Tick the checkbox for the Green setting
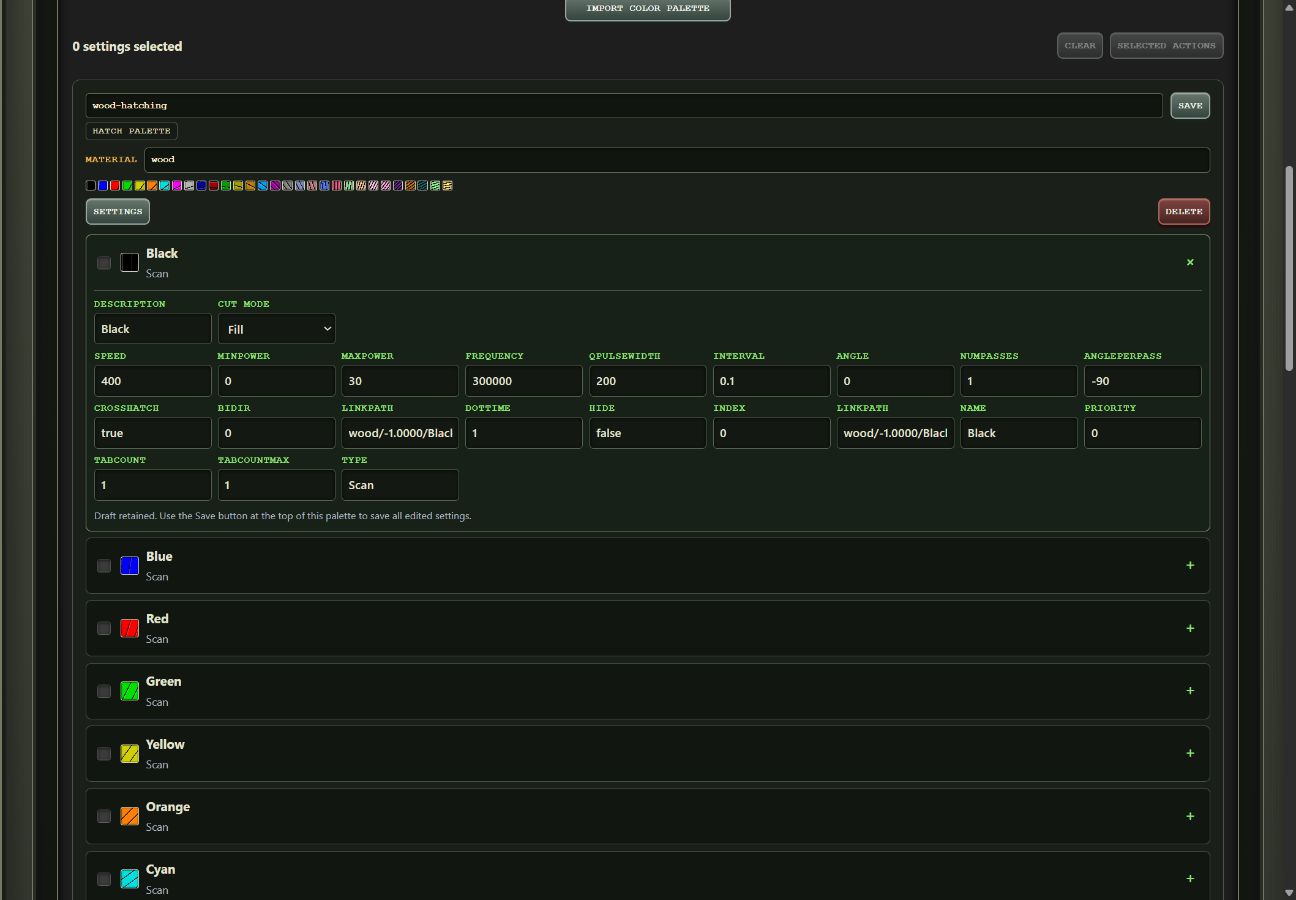The image size is (1296, 900). coord(104,691)
